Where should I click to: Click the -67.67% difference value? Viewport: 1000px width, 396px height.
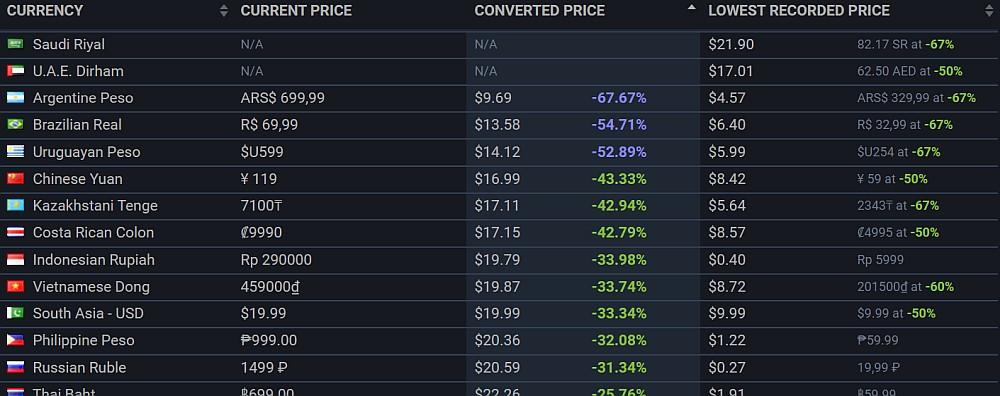(x=619, y=98)
